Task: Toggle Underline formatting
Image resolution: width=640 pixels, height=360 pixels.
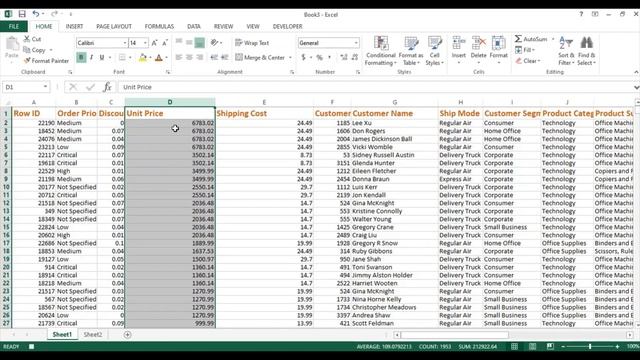Action: (x=102, y=58)
